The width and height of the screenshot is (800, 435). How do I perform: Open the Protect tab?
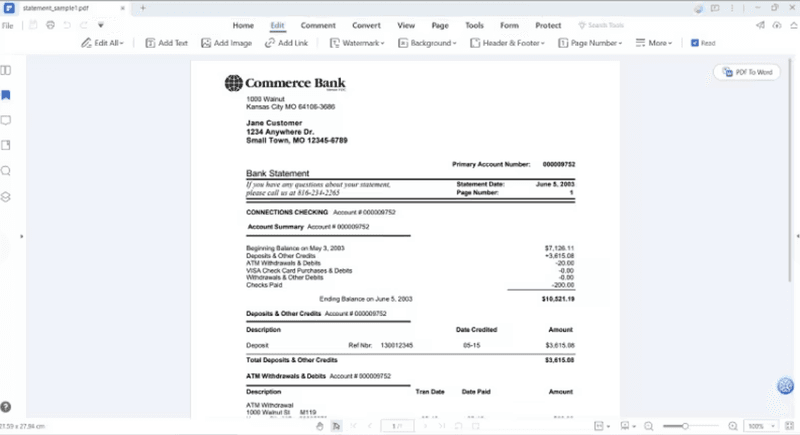(x=548, y=25)
